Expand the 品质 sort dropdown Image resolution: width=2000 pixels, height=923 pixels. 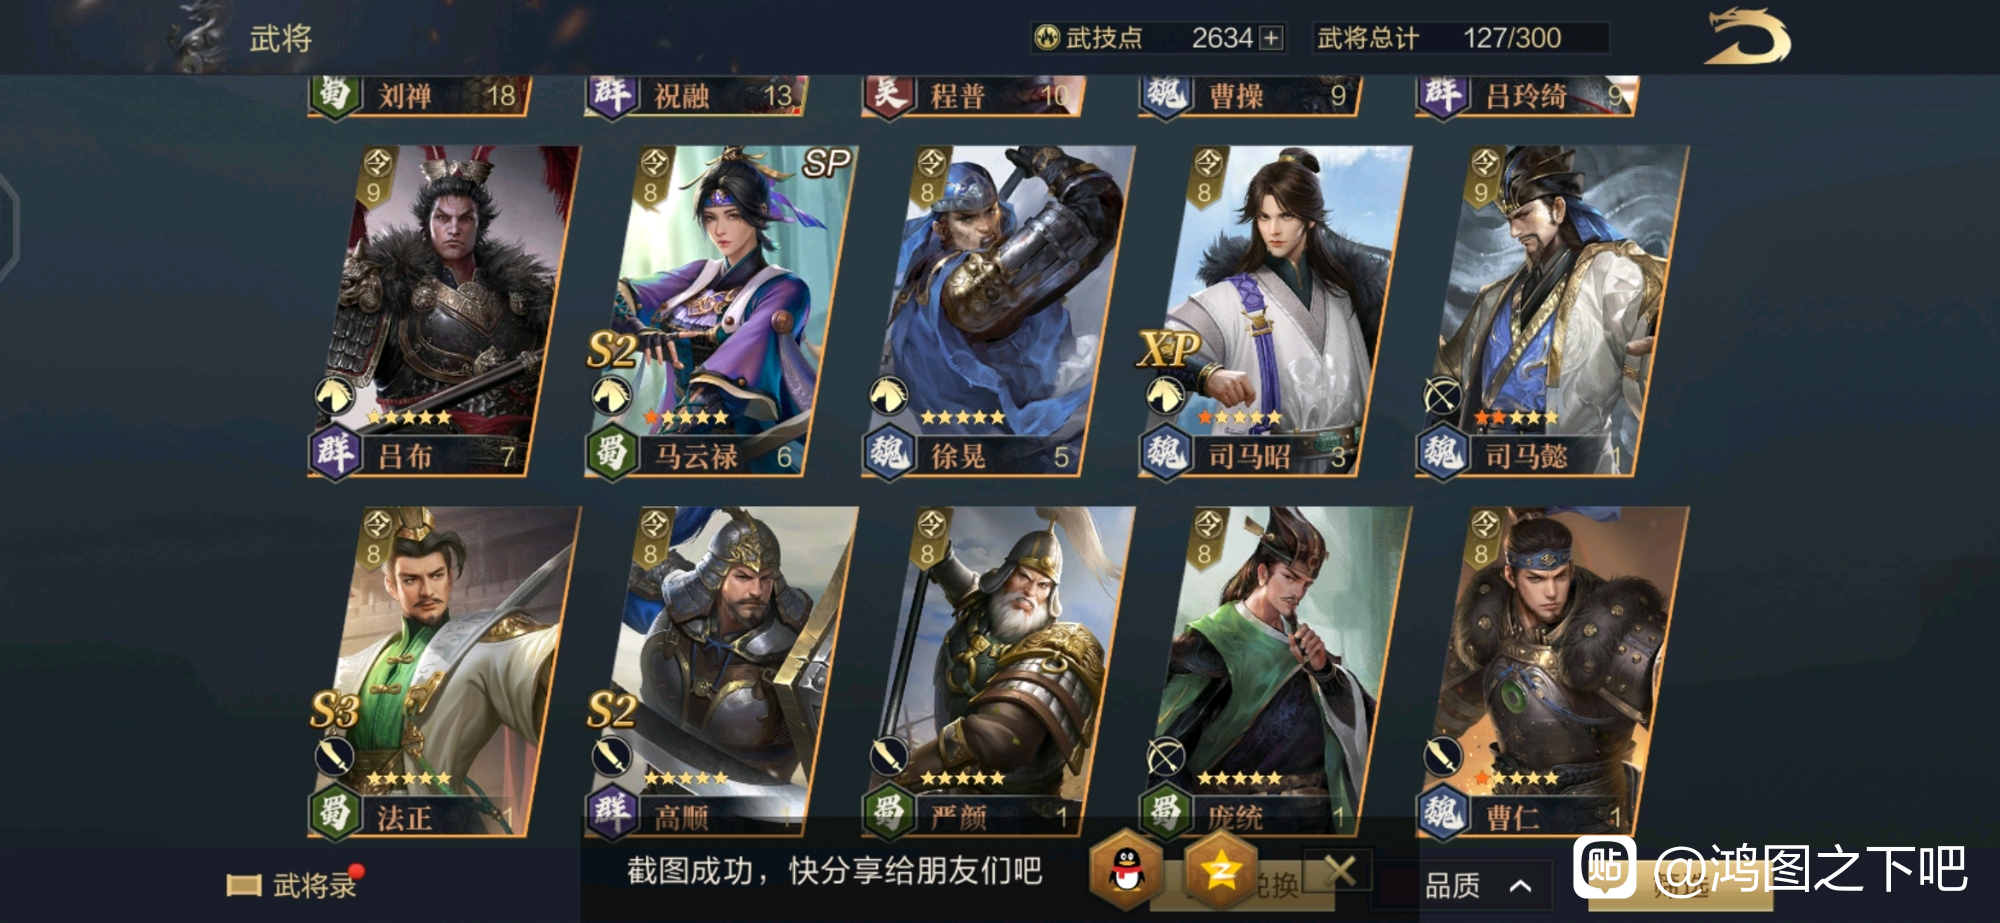[1478, 885]
